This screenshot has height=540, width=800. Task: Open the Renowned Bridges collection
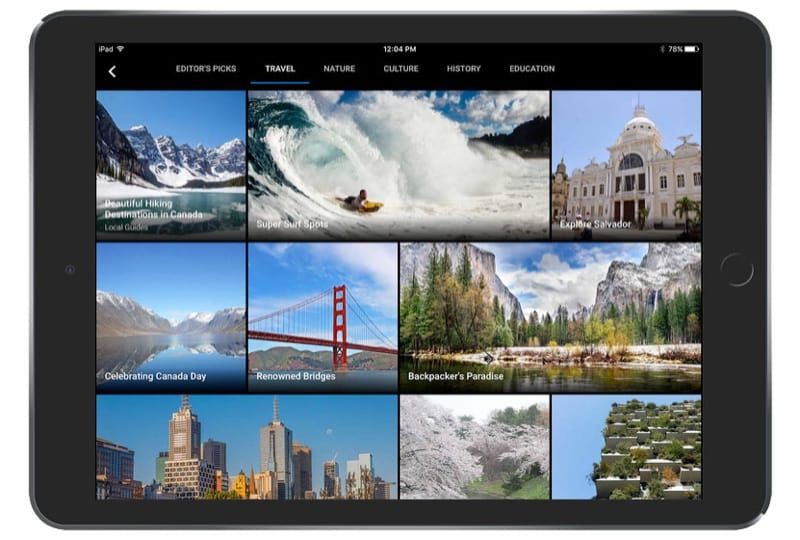pos(322,316)
